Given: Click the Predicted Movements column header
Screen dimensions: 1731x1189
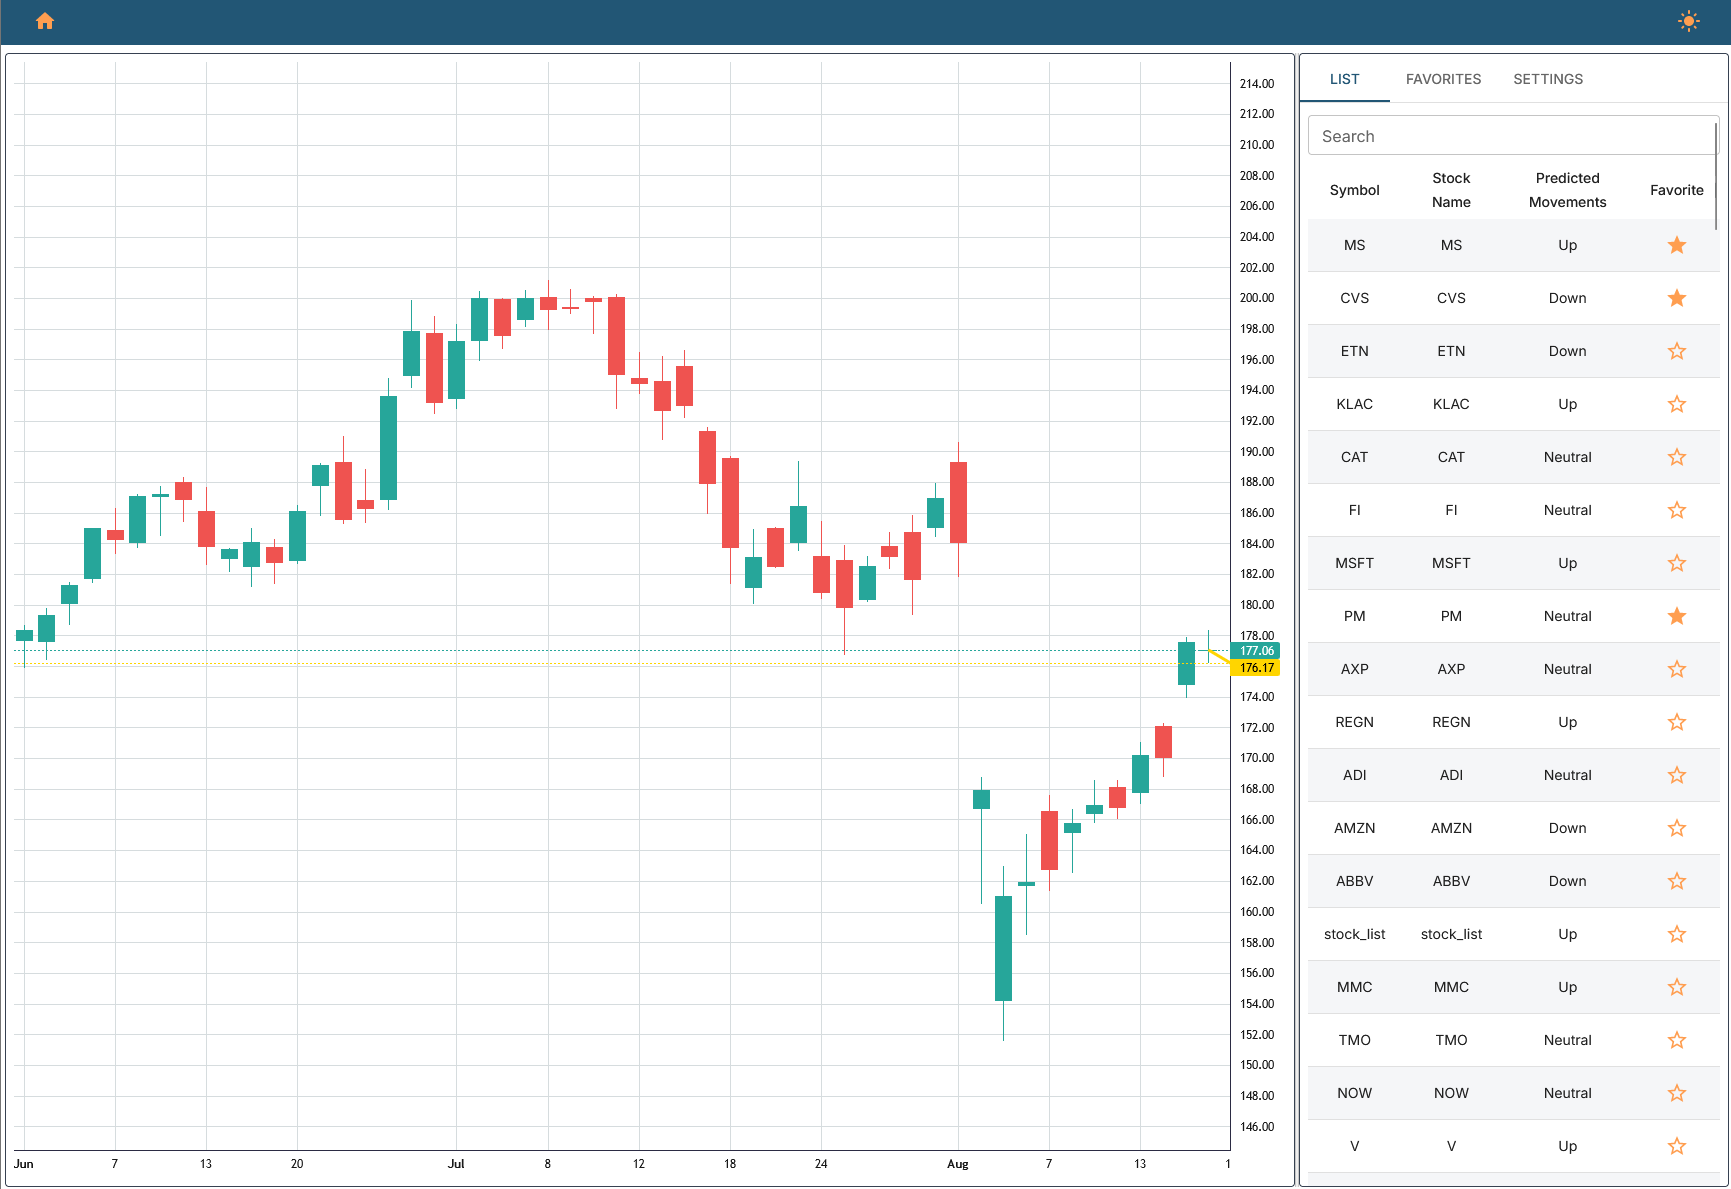Looking at the screenshot, I should [x=1567, y=190].
